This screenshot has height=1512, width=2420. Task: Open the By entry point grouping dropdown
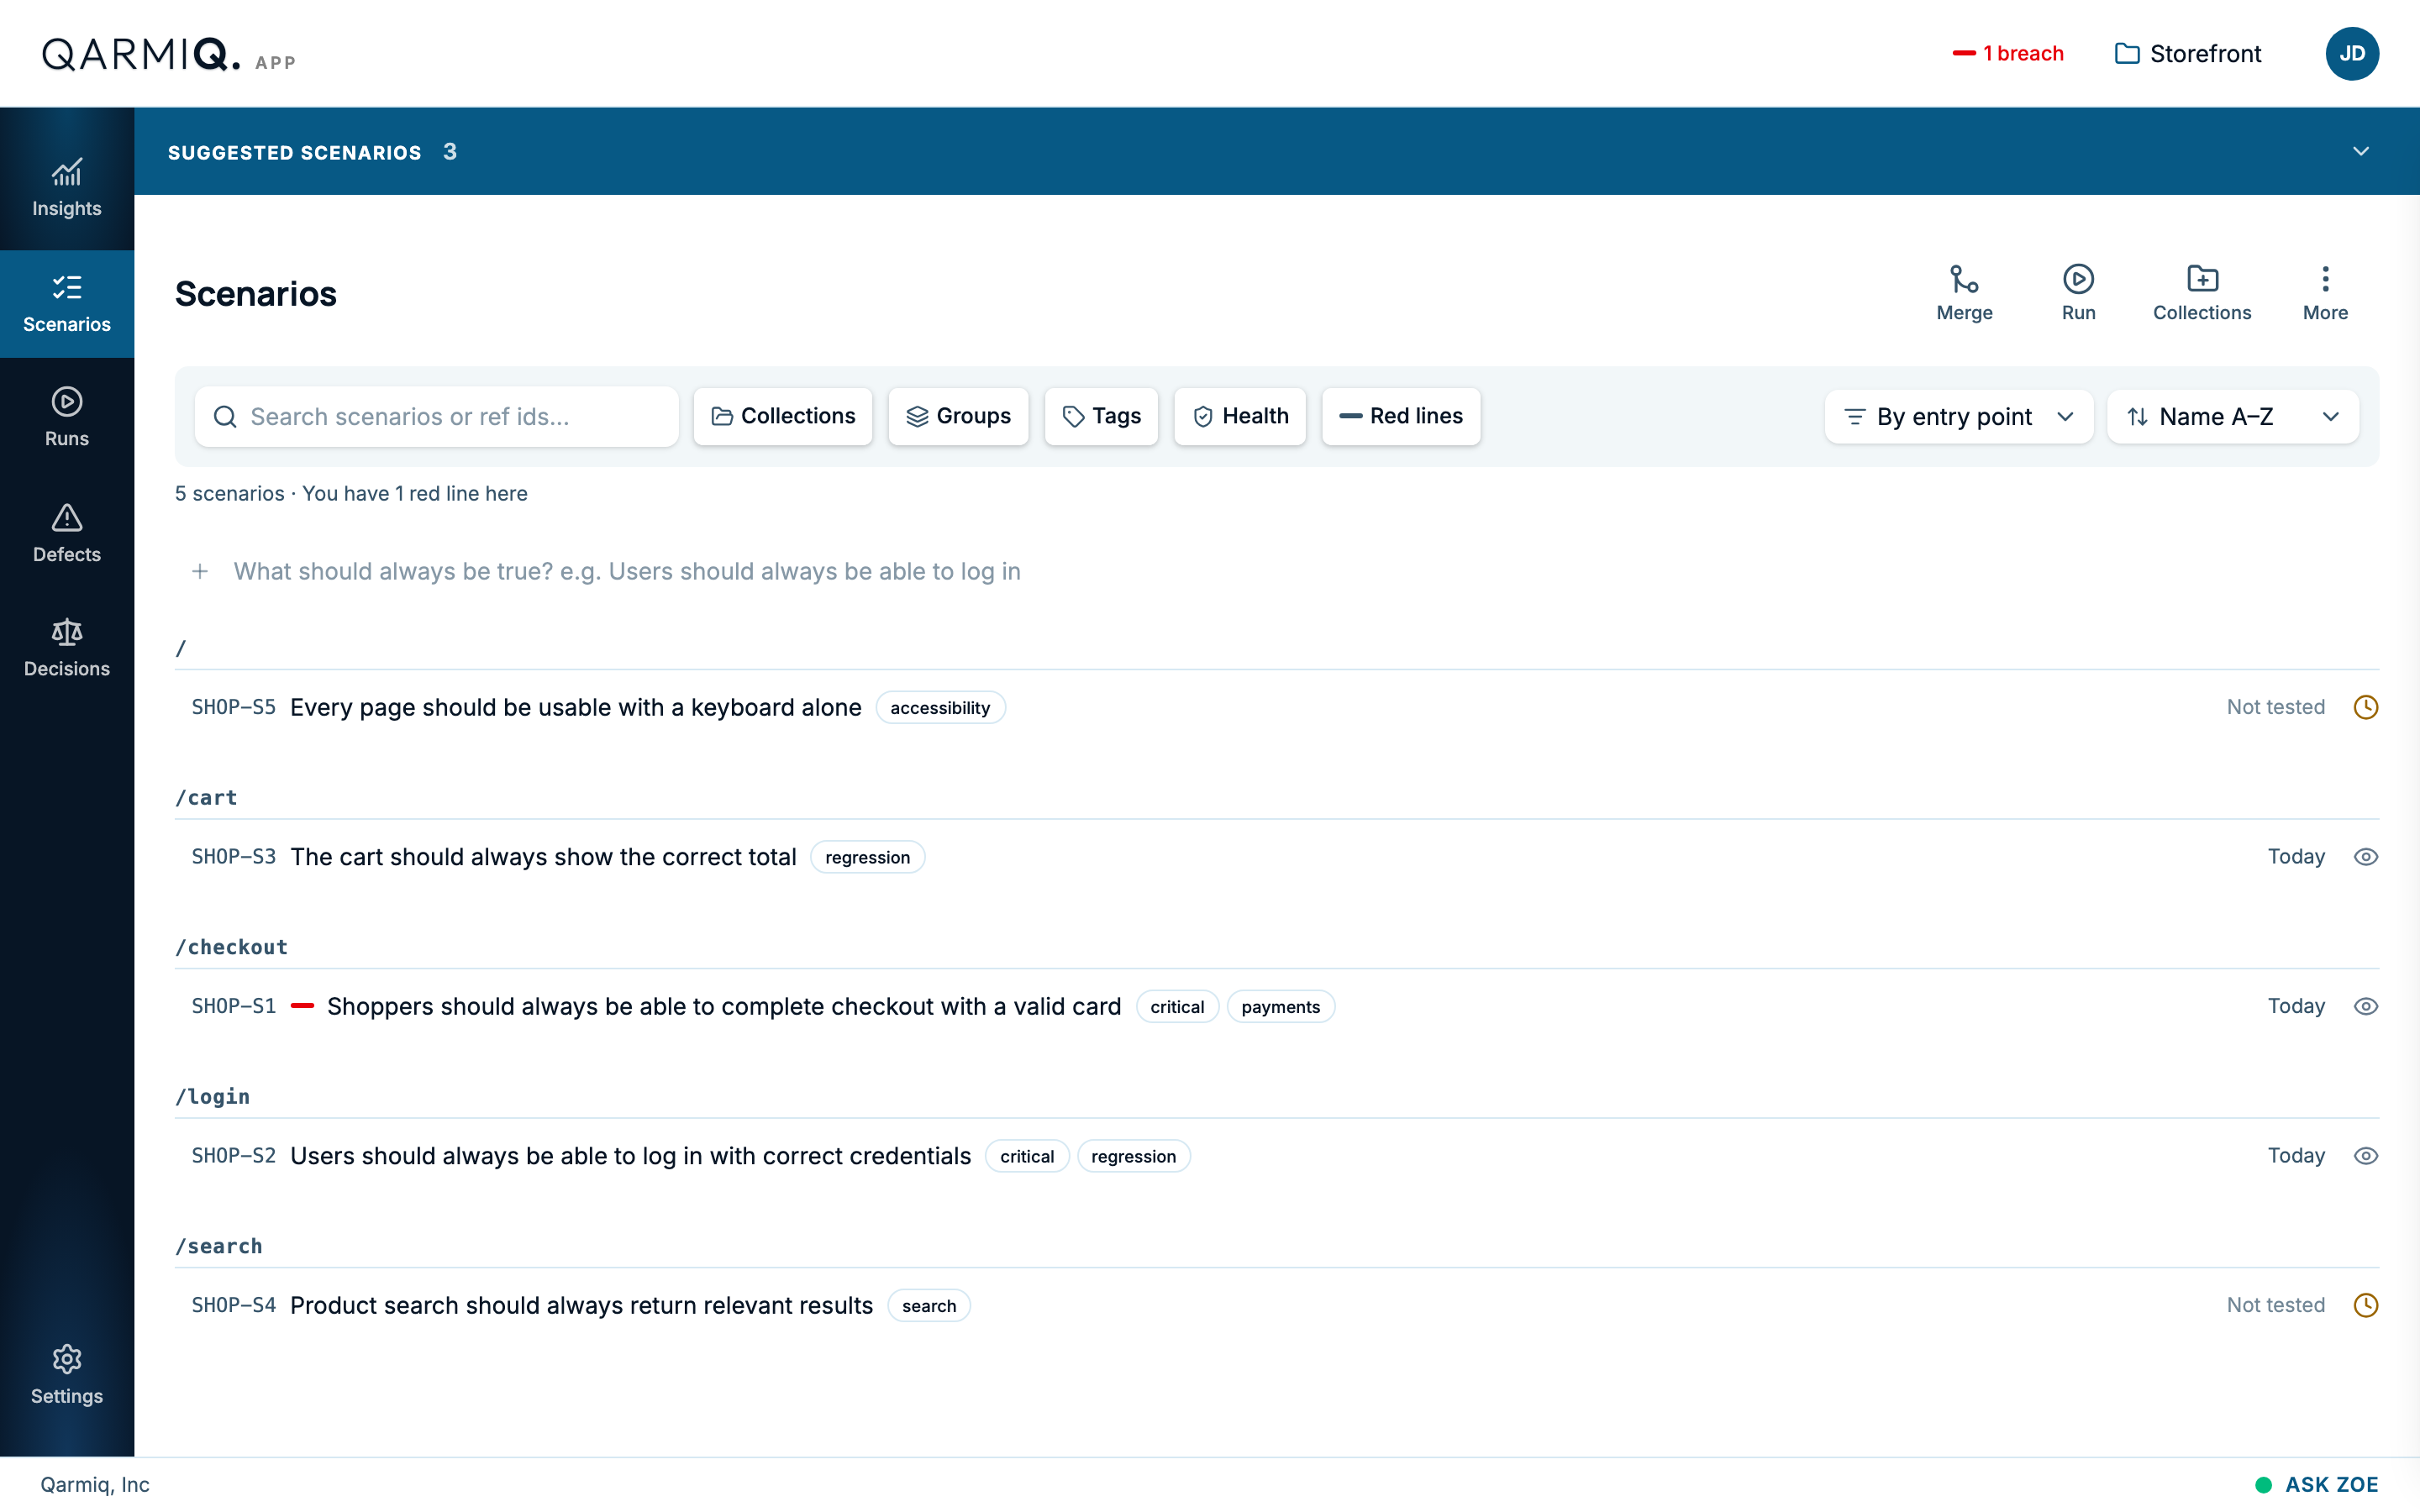(x=1958, y=416)
